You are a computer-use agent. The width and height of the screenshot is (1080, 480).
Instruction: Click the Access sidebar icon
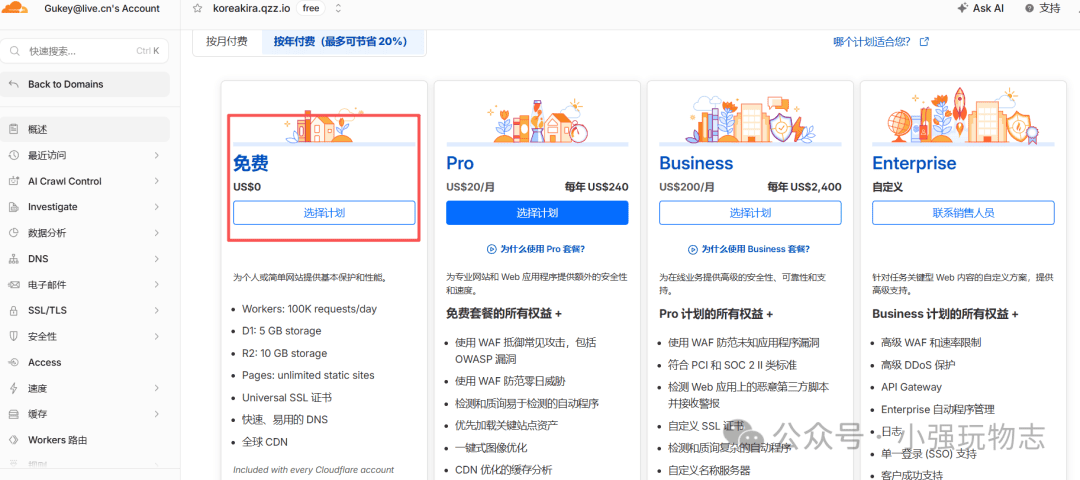14,362
